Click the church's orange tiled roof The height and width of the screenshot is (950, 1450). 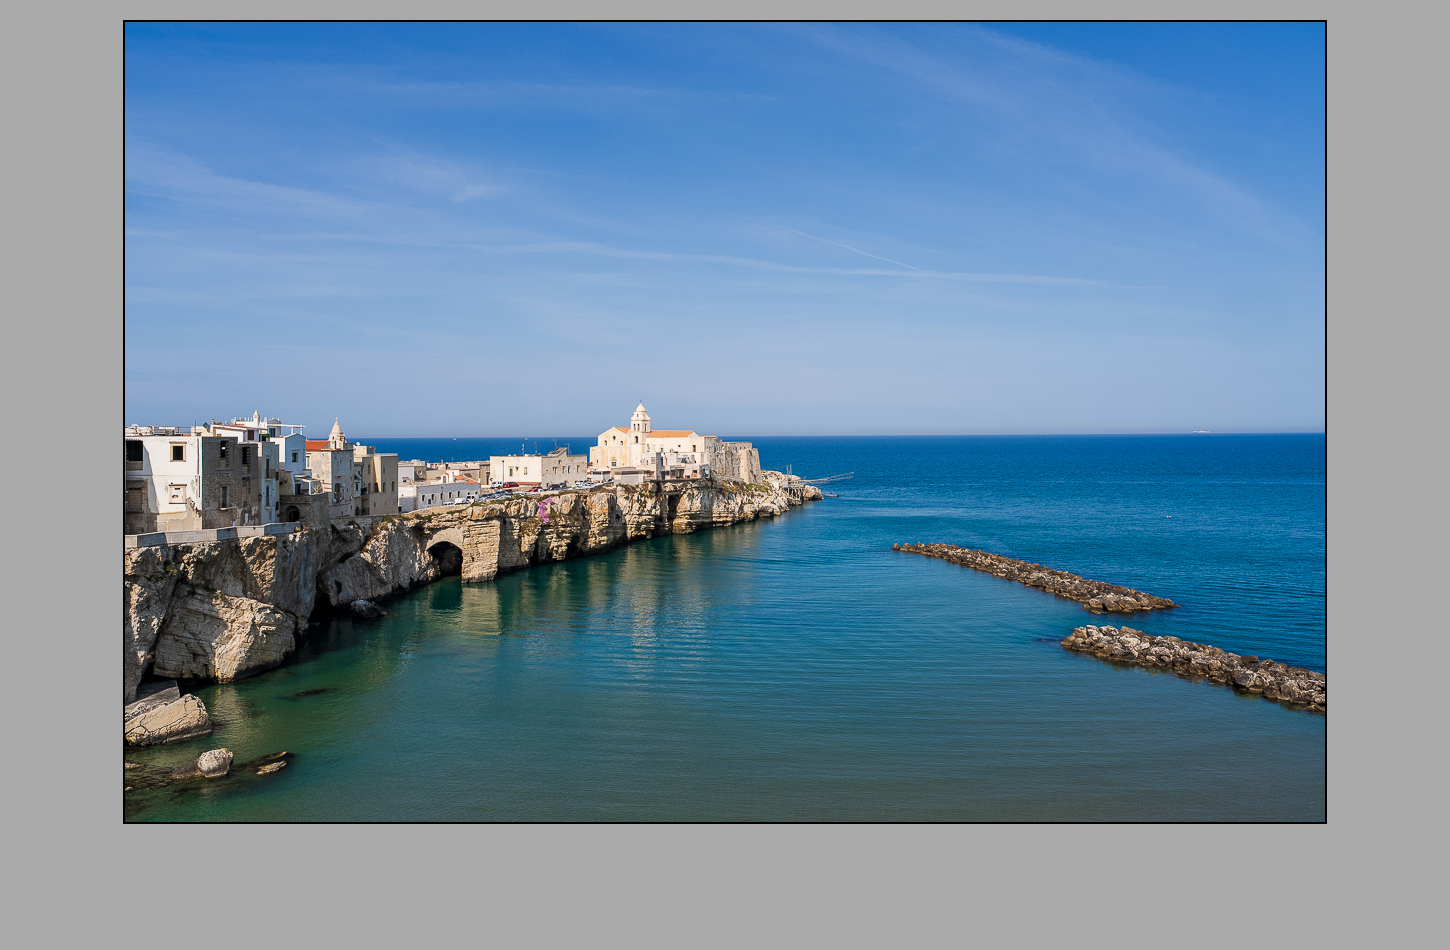click(670, 434)
